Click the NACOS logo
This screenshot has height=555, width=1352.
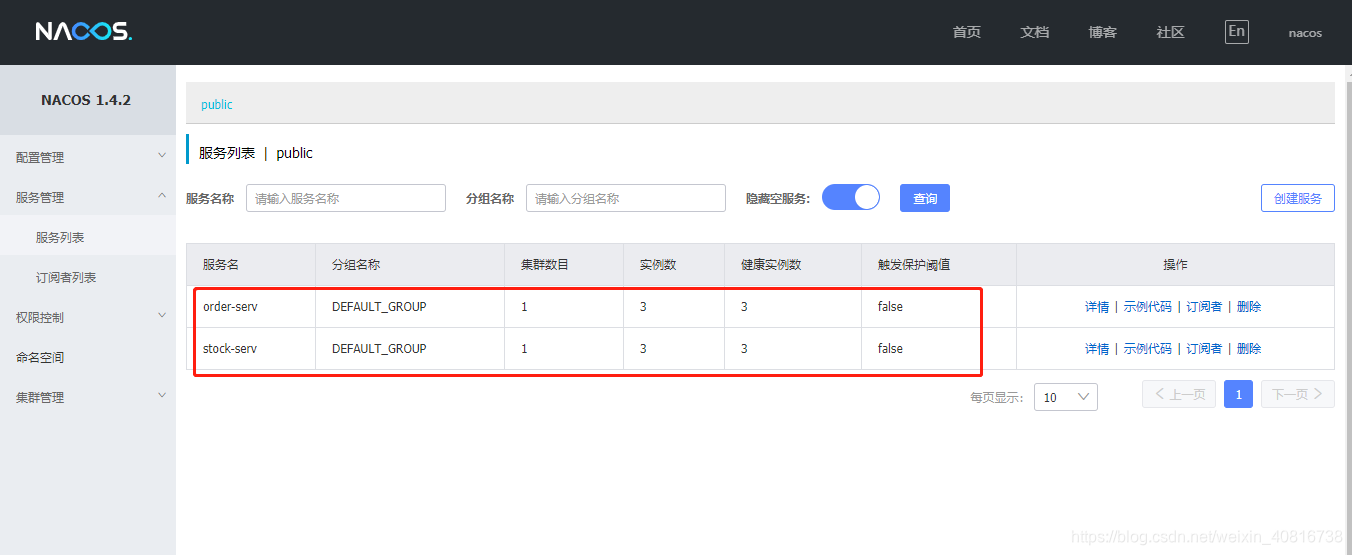(x=83, y=32)
